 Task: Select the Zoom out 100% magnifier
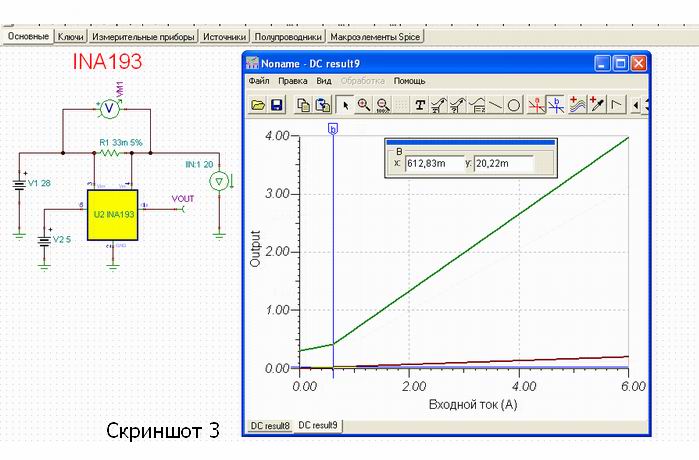coord(382,105)
